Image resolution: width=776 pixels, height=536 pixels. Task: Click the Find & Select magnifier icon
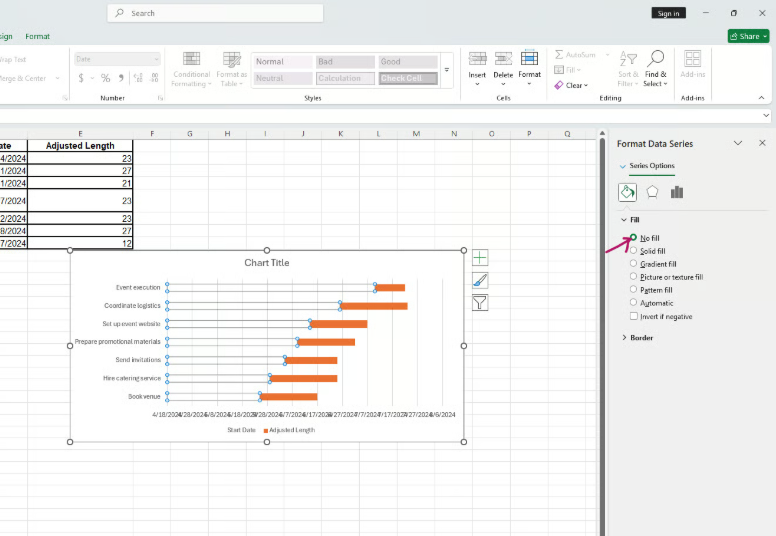[x=655, y=59]
